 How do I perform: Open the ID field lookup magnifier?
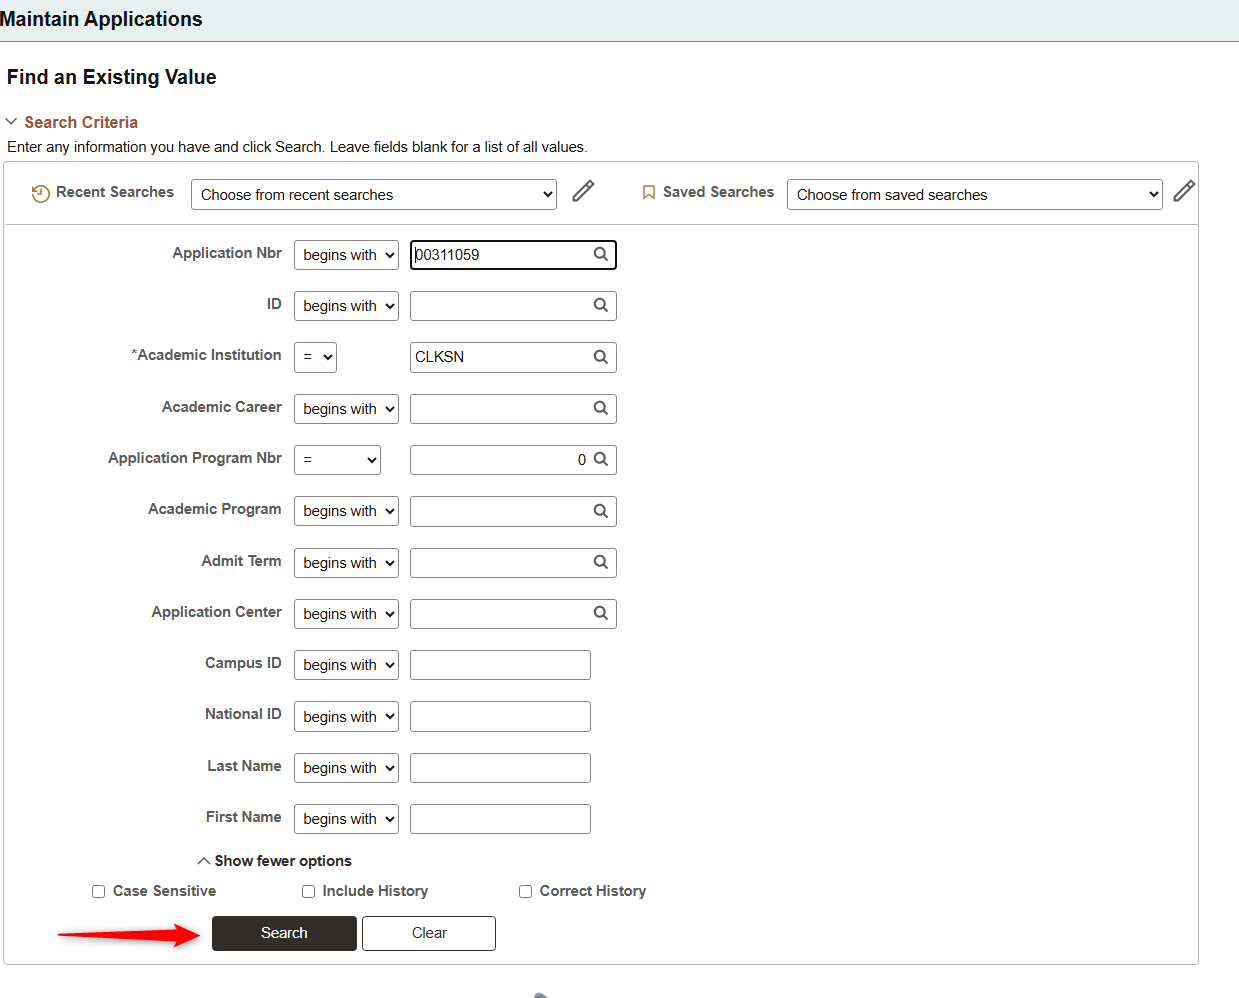[600, 305]
